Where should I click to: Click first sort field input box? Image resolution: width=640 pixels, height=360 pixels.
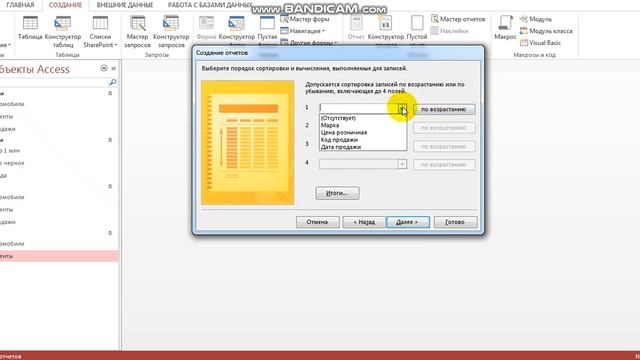click(359, 108)
